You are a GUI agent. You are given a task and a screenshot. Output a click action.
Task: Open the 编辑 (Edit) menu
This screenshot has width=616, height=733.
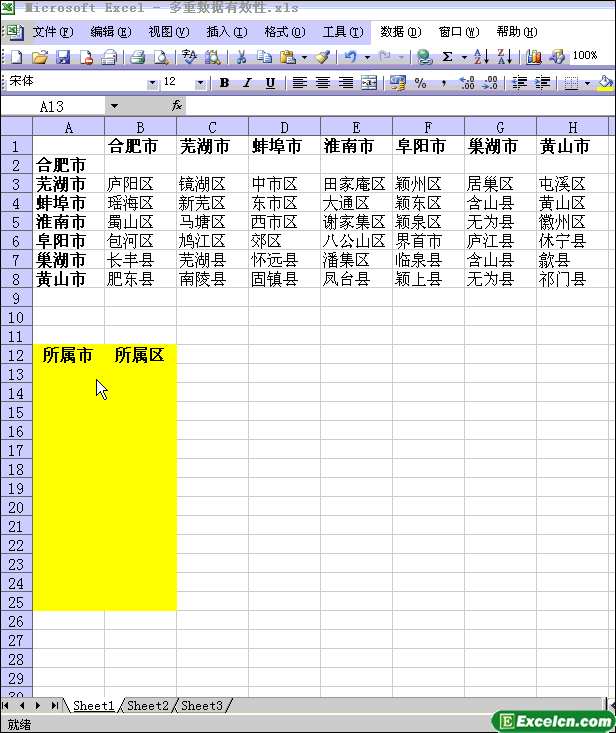point(111,32)
